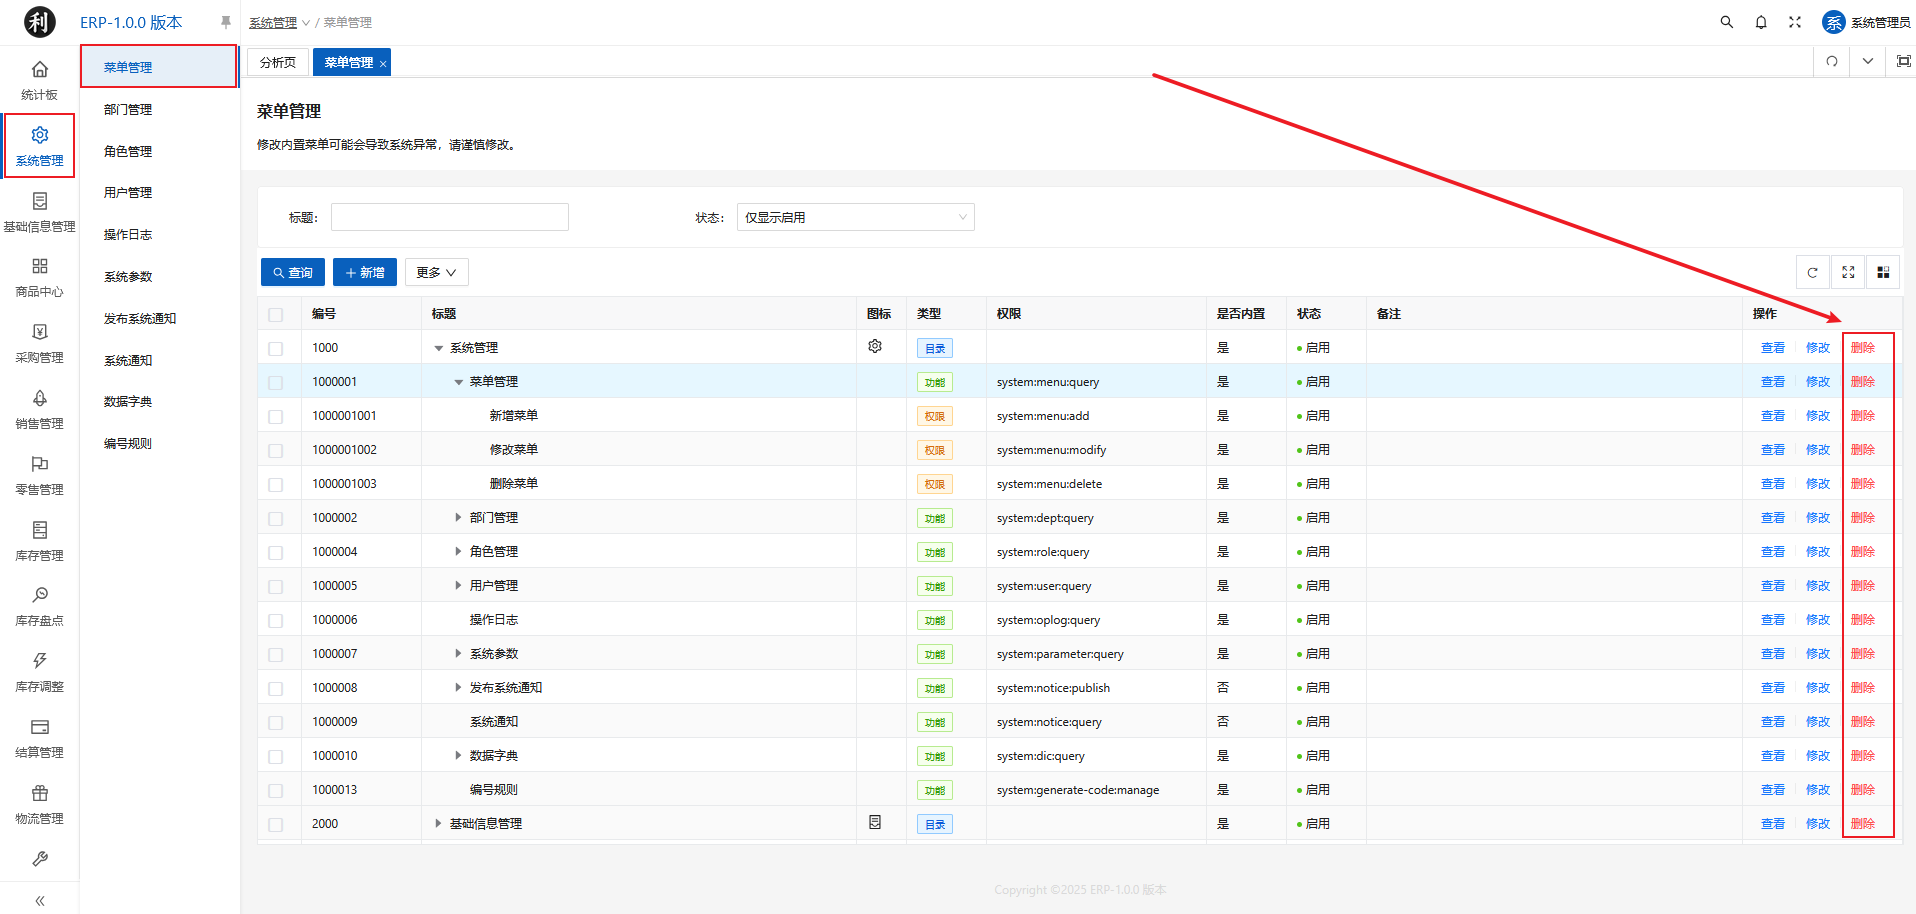1916x914 pixels.
Task: Open the 状态 dropdown showing 仅显示启用
Action: (856, 217)
